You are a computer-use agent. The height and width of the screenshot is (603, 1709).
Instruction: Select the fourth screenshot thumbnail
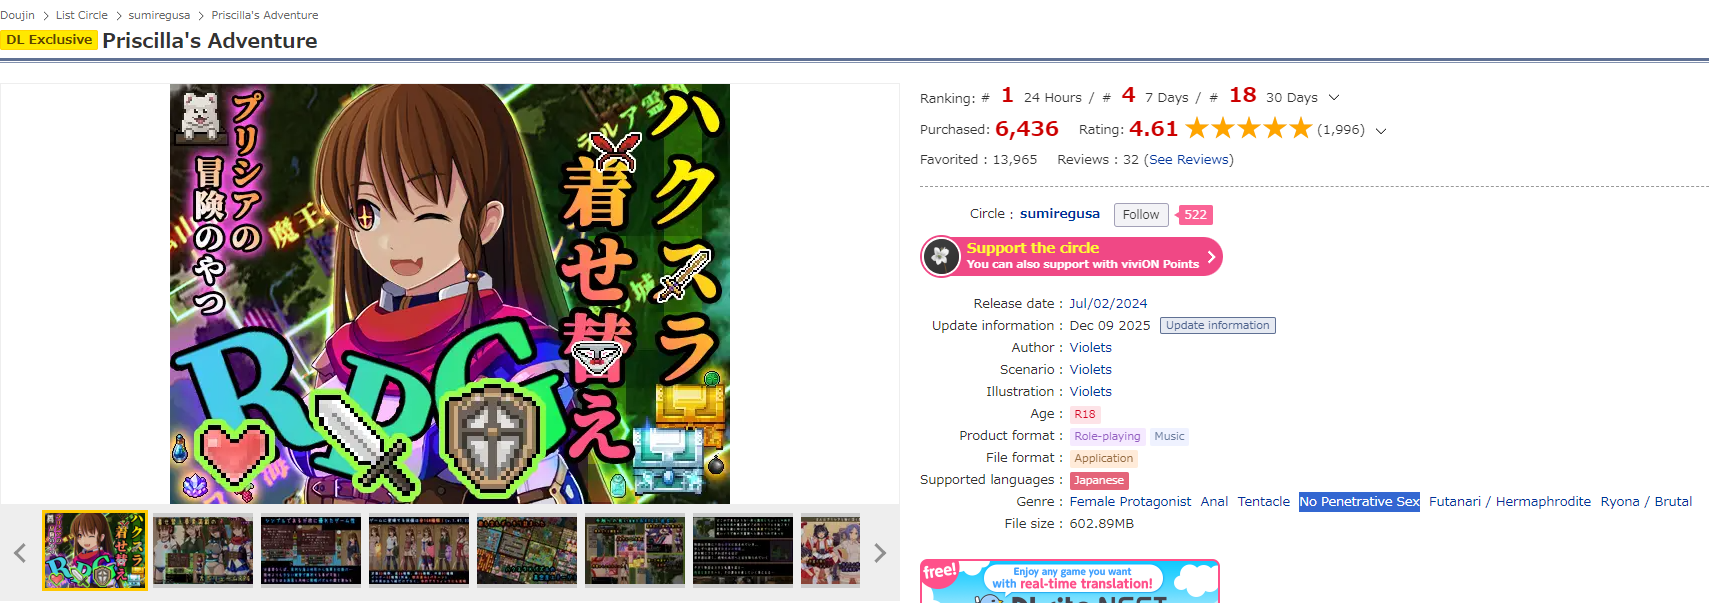tap(419, 550)
